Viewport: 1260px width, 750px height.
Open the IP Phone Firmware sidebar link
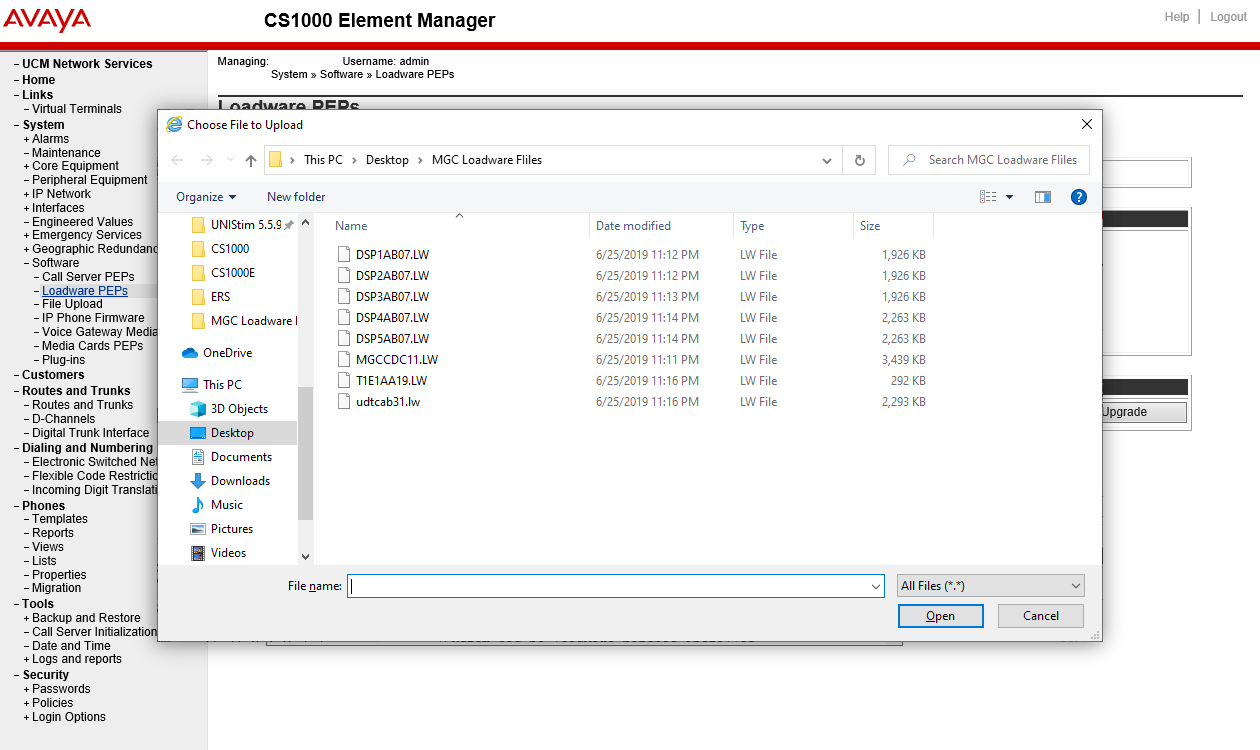(93, 318)
